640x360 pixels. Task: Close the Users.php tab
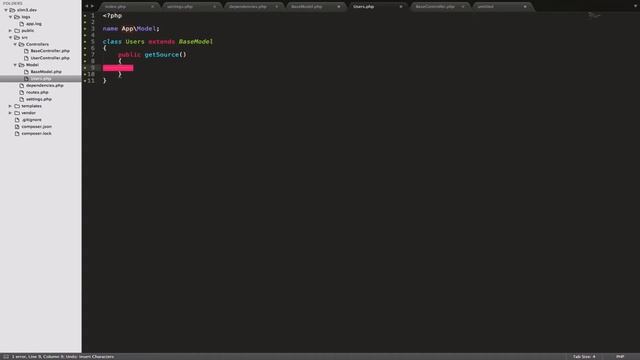(401, 7)
